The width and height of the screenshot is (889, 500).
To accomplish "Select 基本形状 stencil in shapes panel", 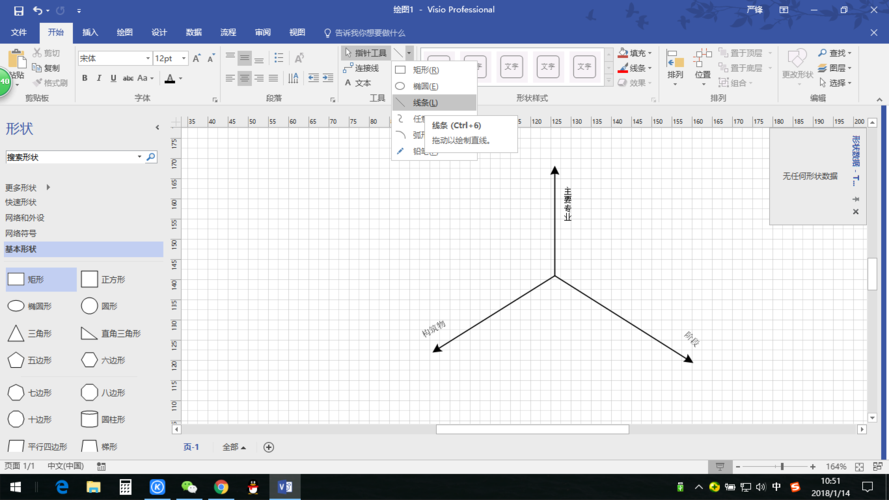I will [22, 249].
